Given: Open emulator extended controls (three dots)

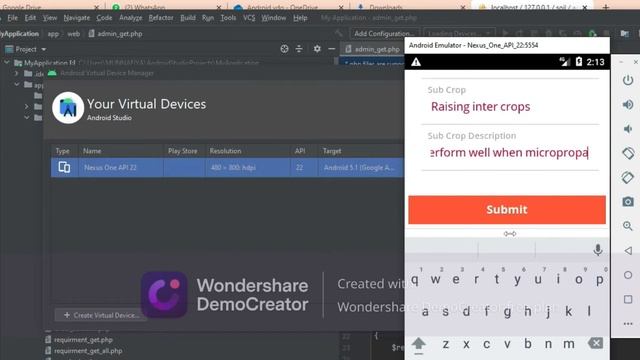Looking at the screenshot, I should 628,324.
